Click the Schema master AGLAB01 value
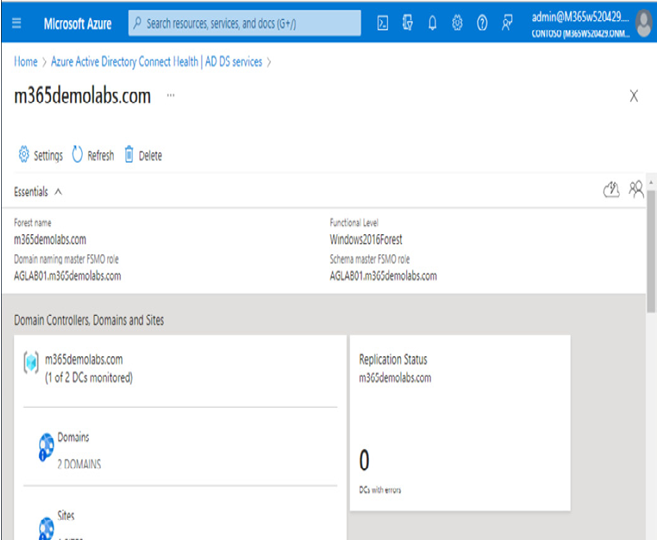This screenshot has height=540, width=659. (383, 276)
